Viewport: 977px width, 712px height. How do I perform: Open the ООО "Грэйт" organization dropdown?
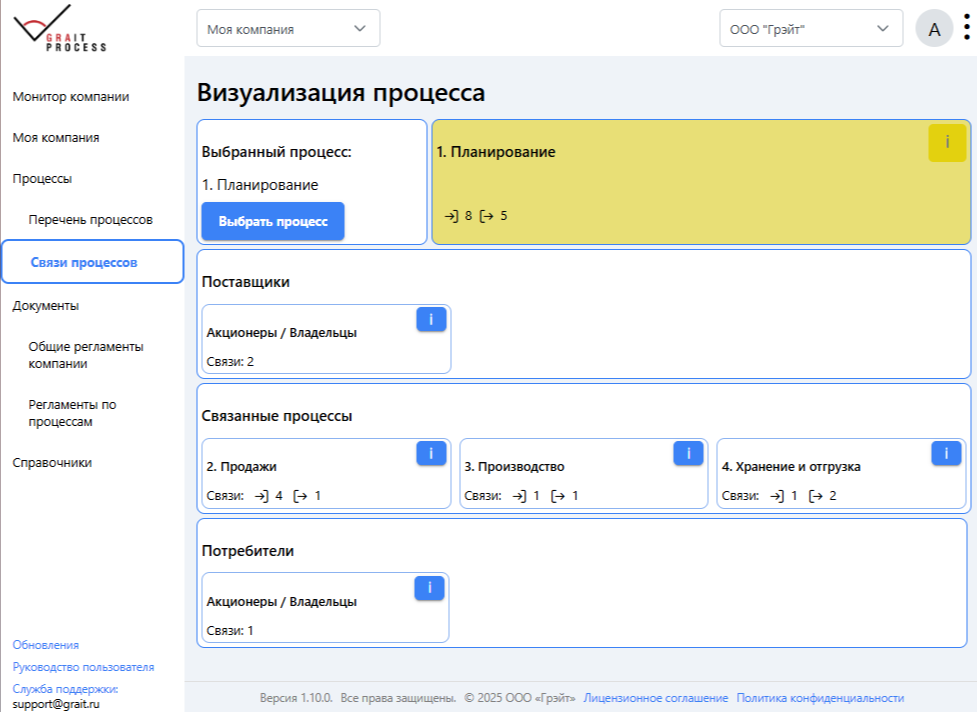click(810, 28)
